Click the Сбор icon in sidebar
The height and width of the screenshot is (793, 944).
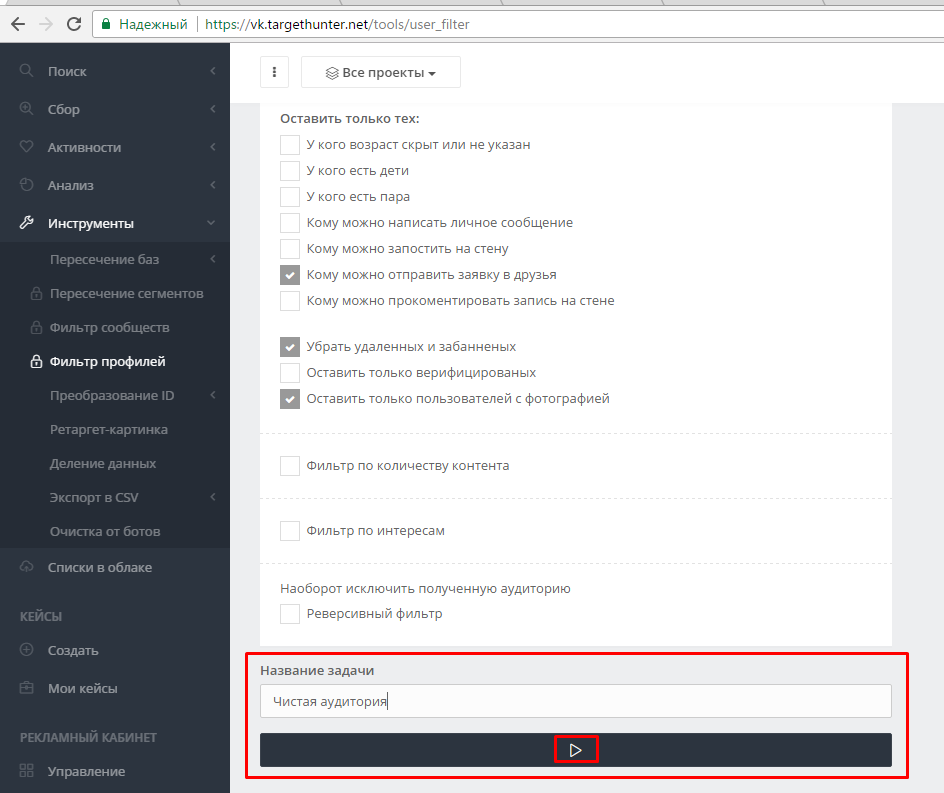[27, 109]
